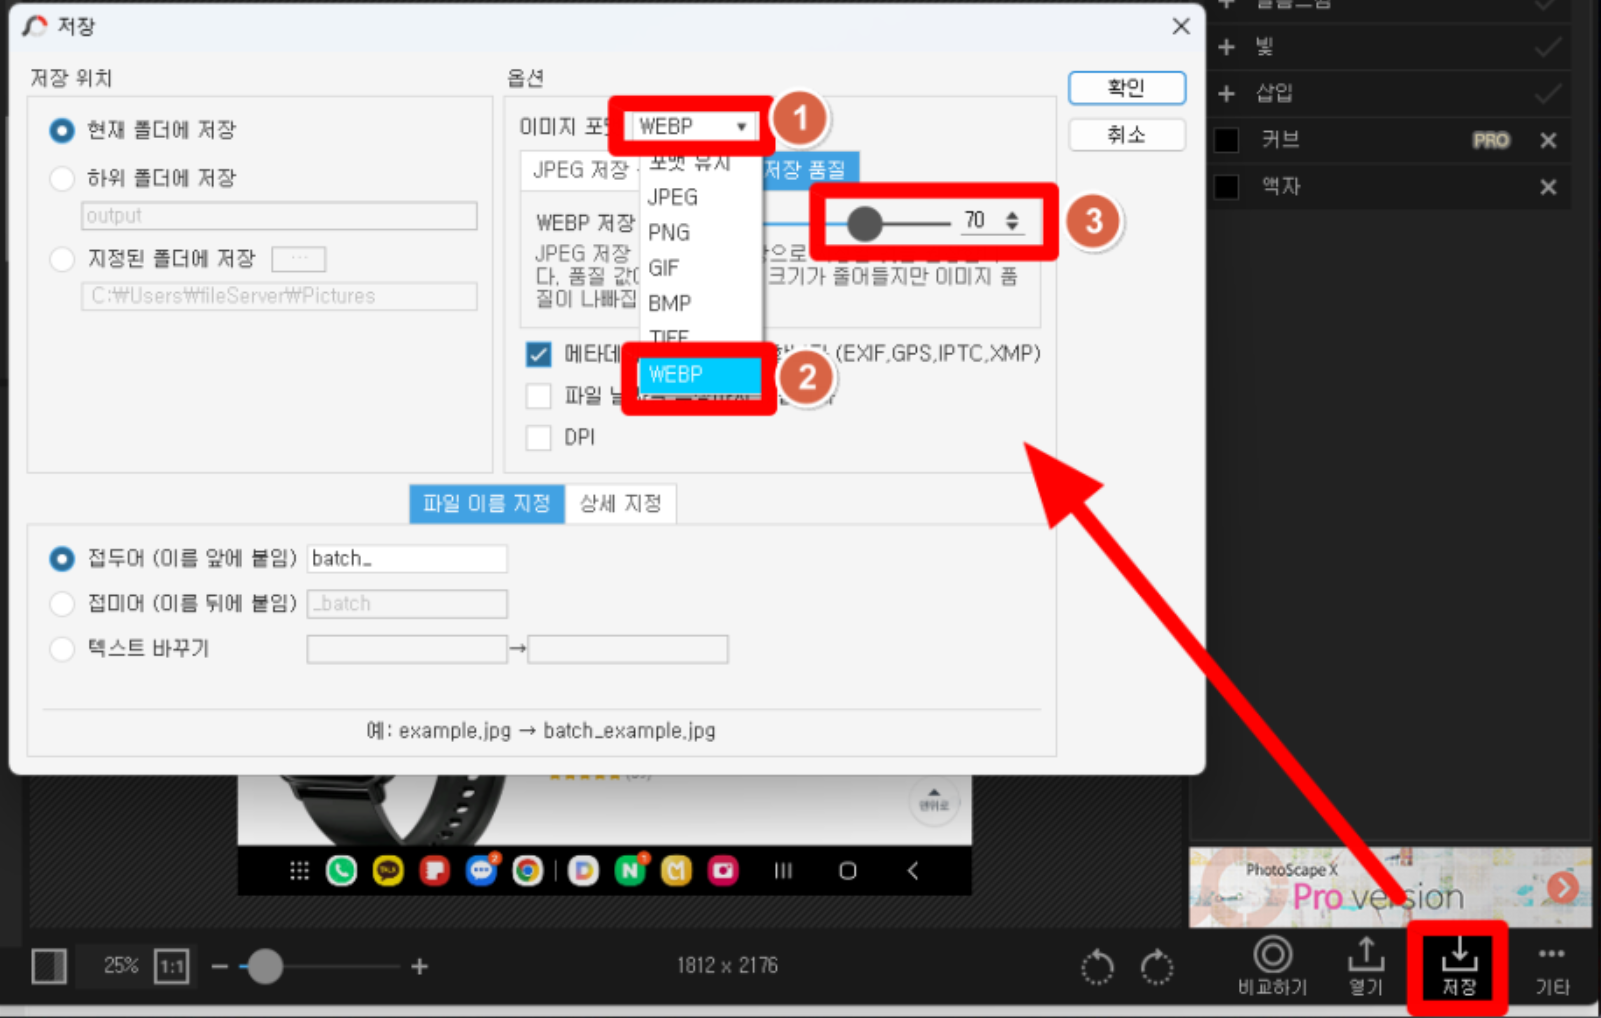Click the 확인 (OK) button
This screenshot has width=1601, height=1018.
tap(1126, 88)
